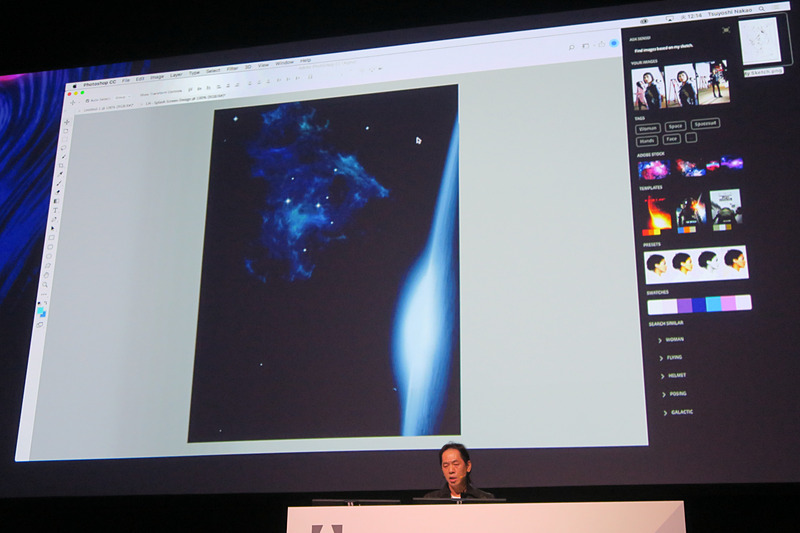Click the Photoshop search magnifier icon
The image size is (800, 533).
[572, 47]
